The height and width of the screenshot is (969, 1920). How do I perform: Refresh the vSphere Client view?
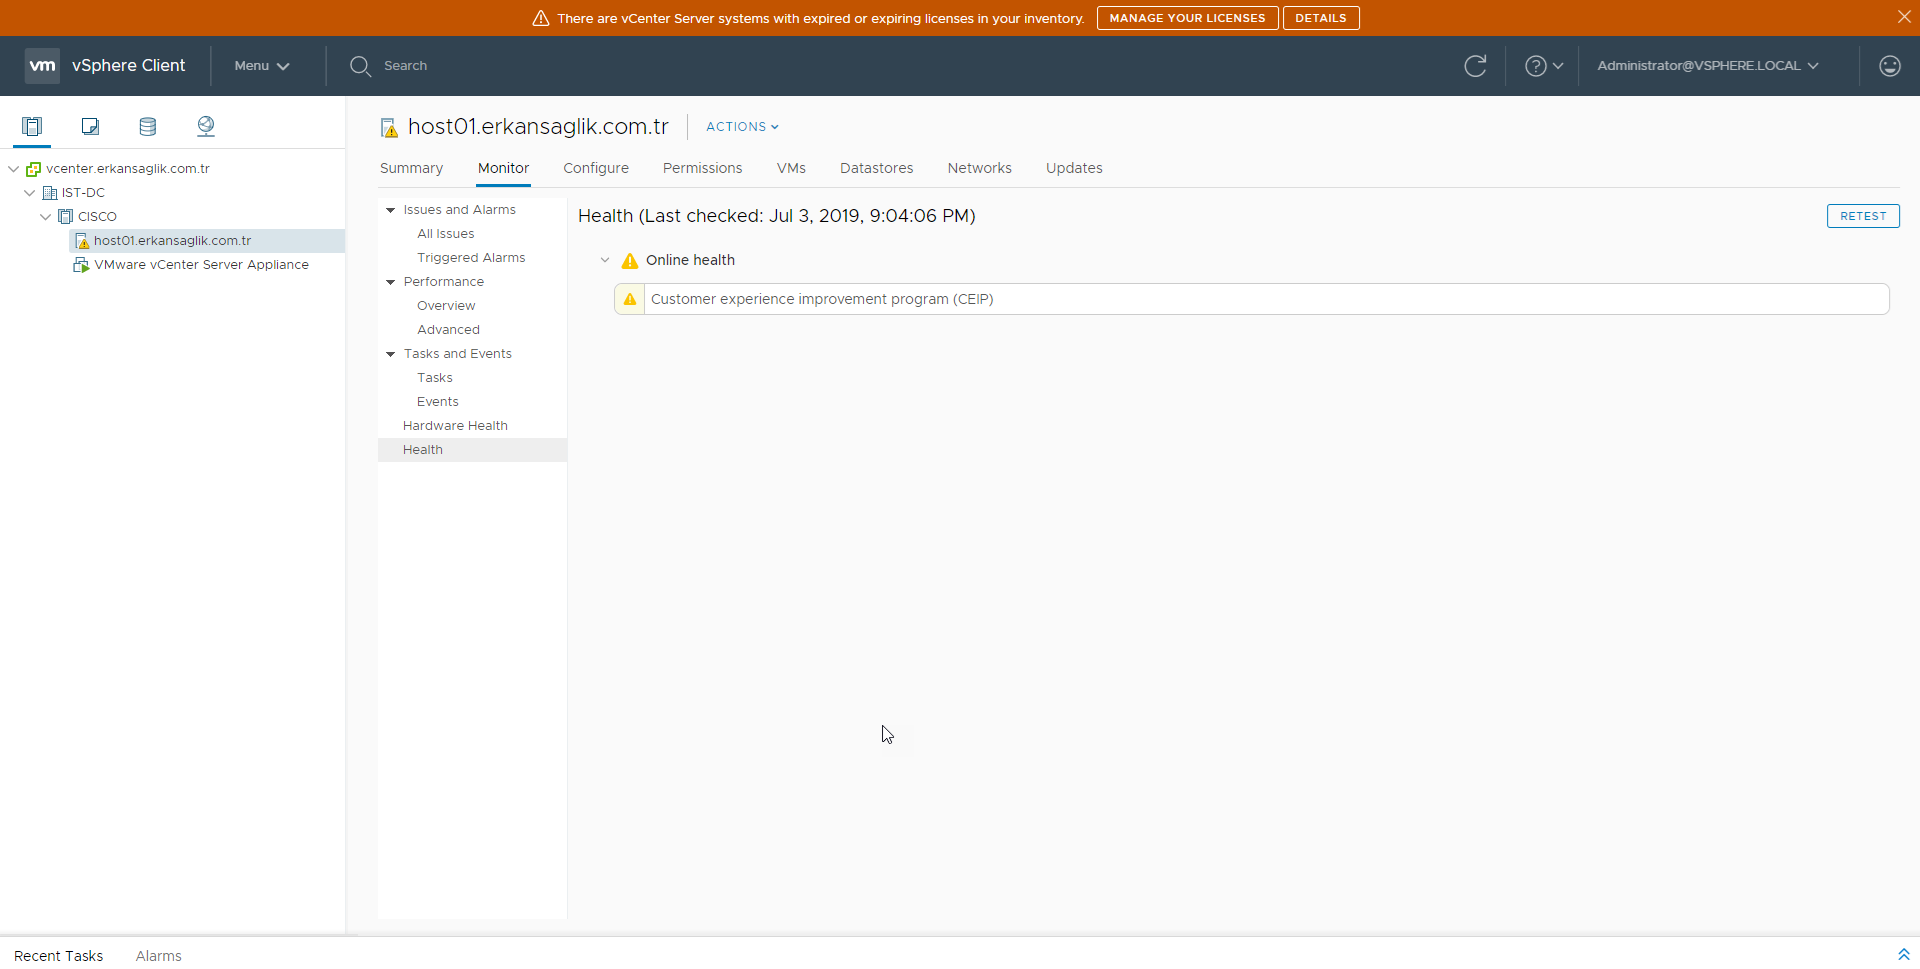[1475, 66]
